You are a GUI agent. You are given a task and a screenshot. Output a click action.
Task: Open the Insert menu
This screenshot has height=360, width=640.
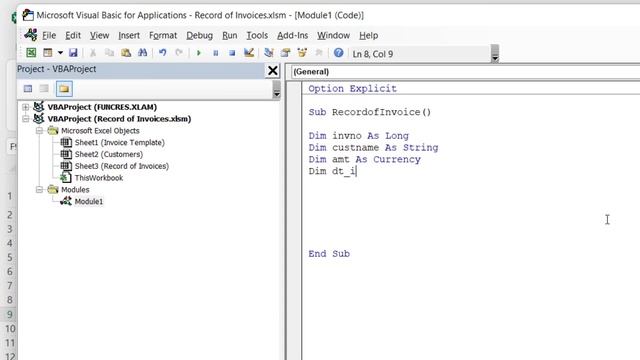pos(129,36)
